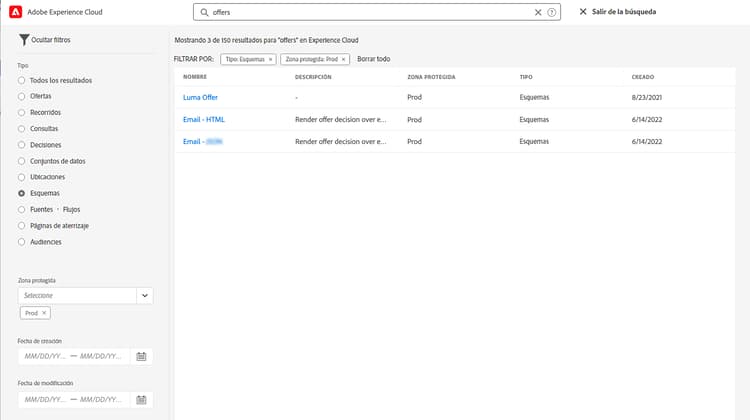
Task: Remove the Zona protegida: Prod filter chip
Action: pos(343,59)
